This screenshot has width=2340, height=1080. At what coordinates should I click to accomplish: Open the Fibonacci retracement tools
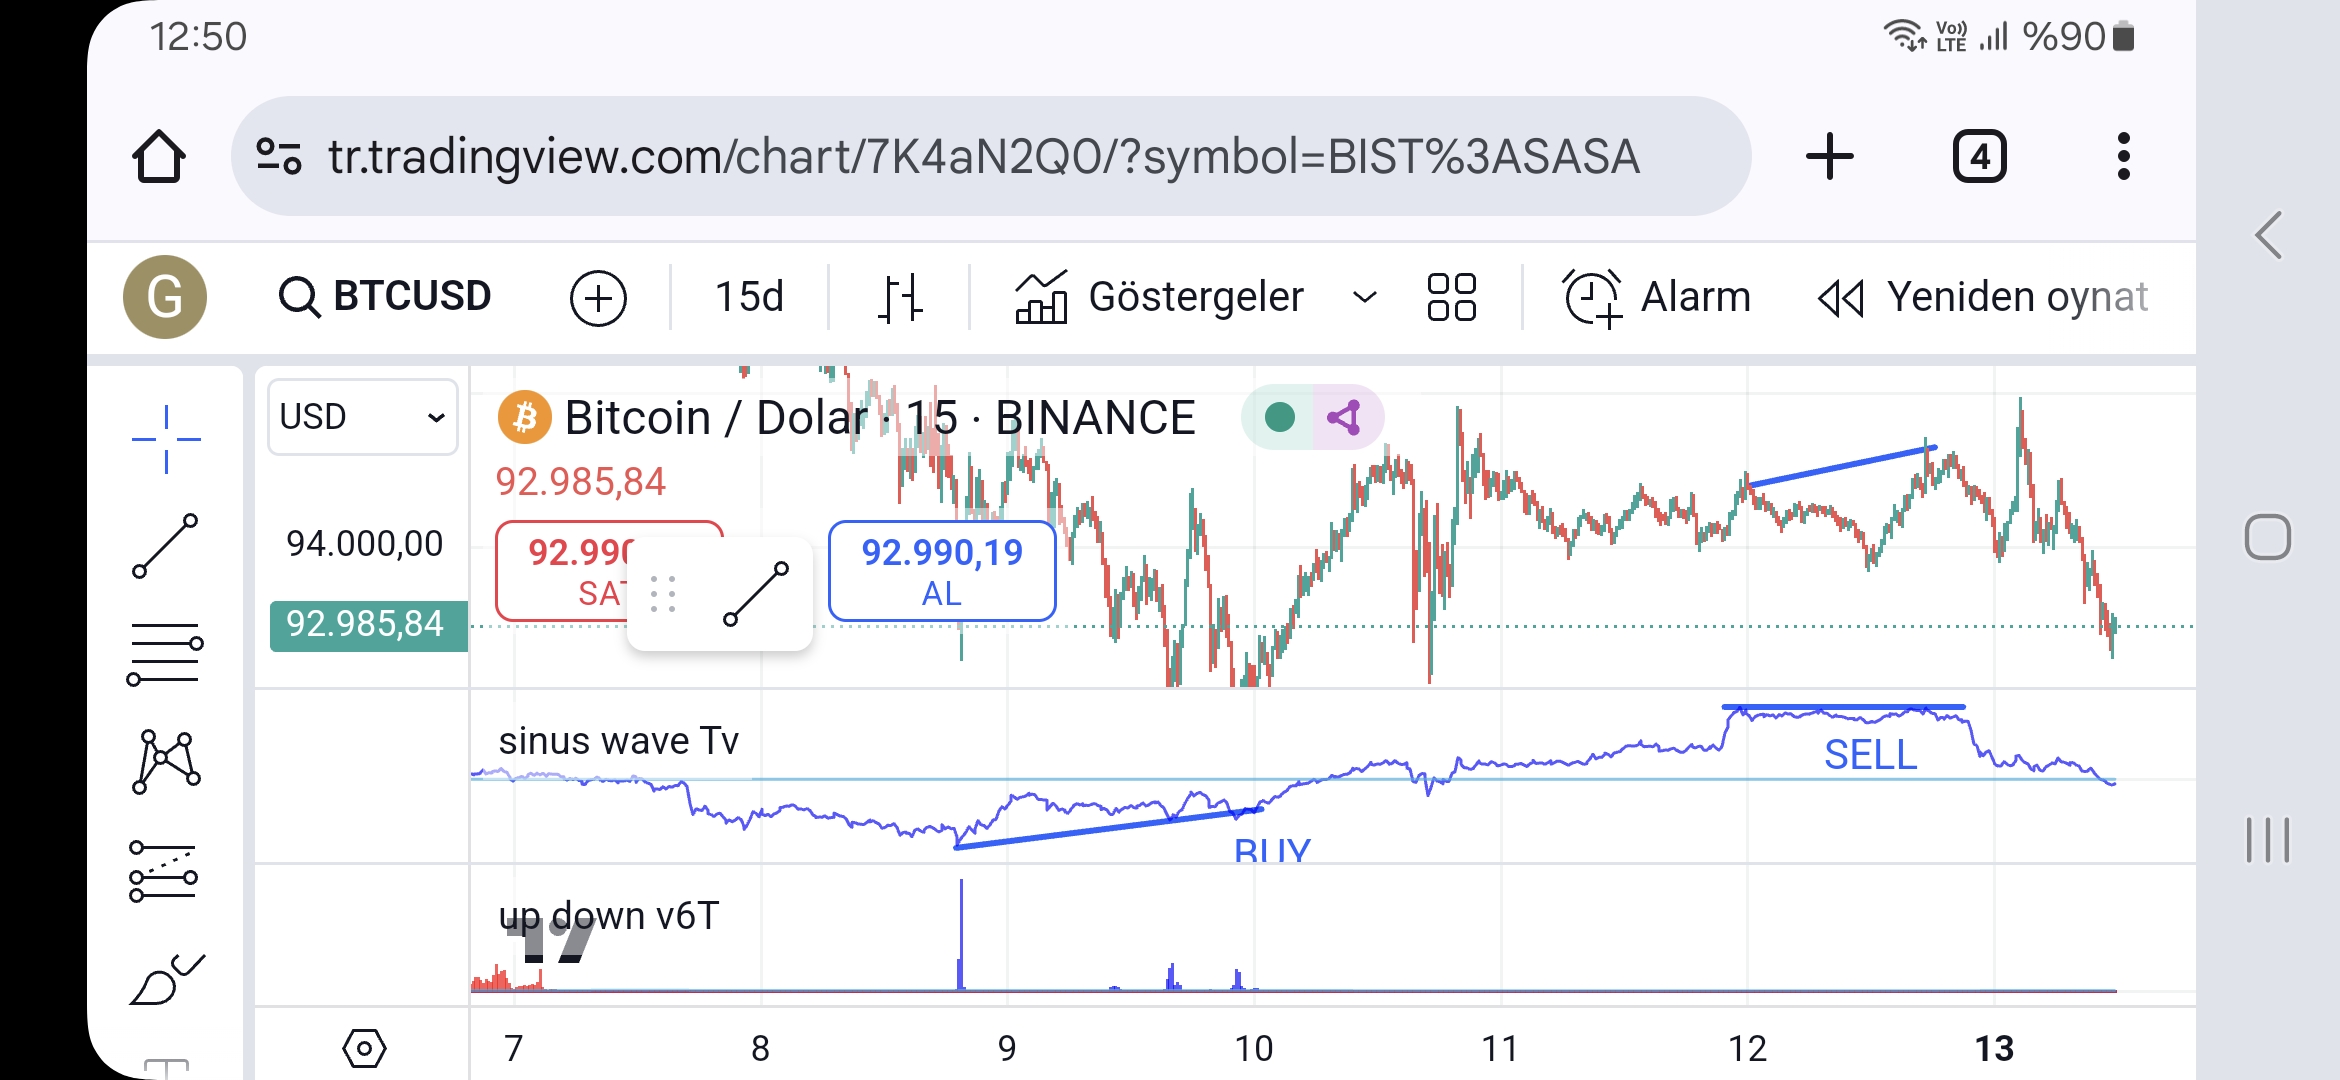(166, 654)
